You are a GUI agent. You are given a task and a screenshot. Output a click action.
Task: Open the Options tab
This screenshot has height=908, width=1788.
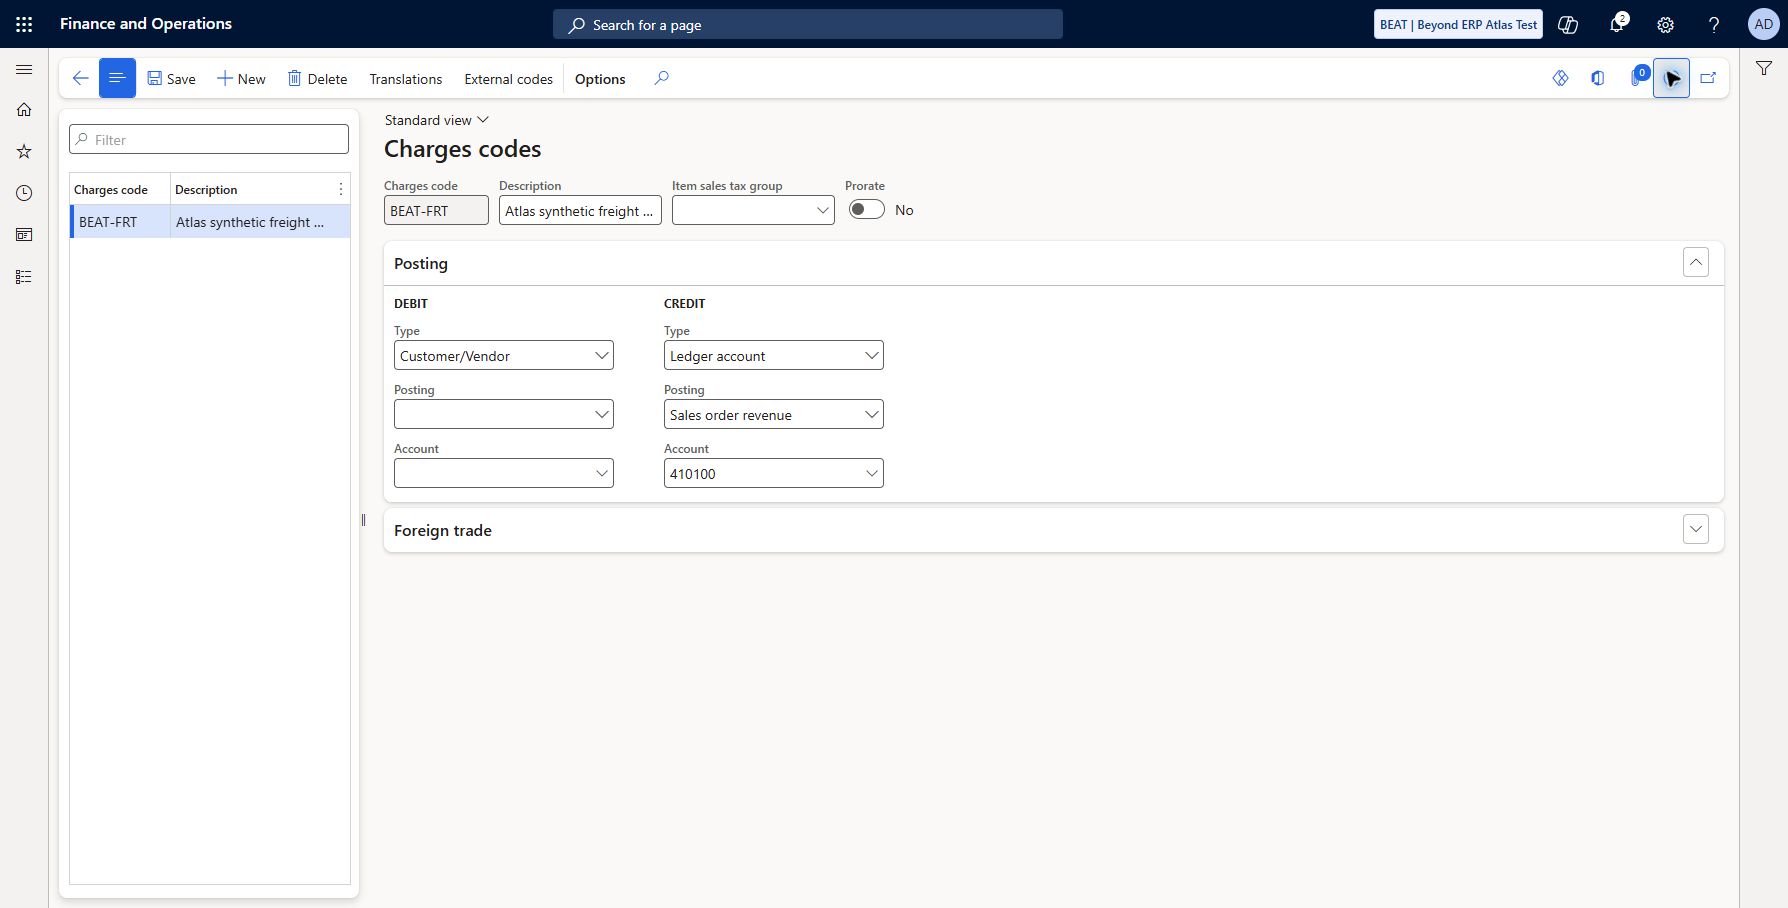click(600, 79)
